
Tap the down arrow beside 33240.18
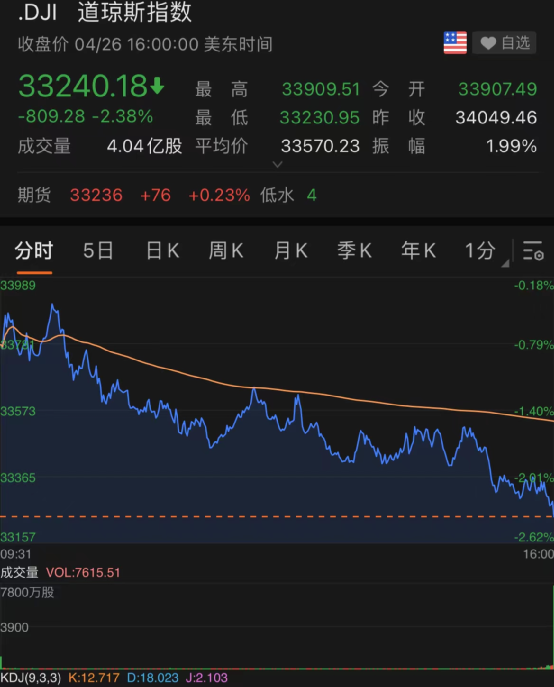157,86
